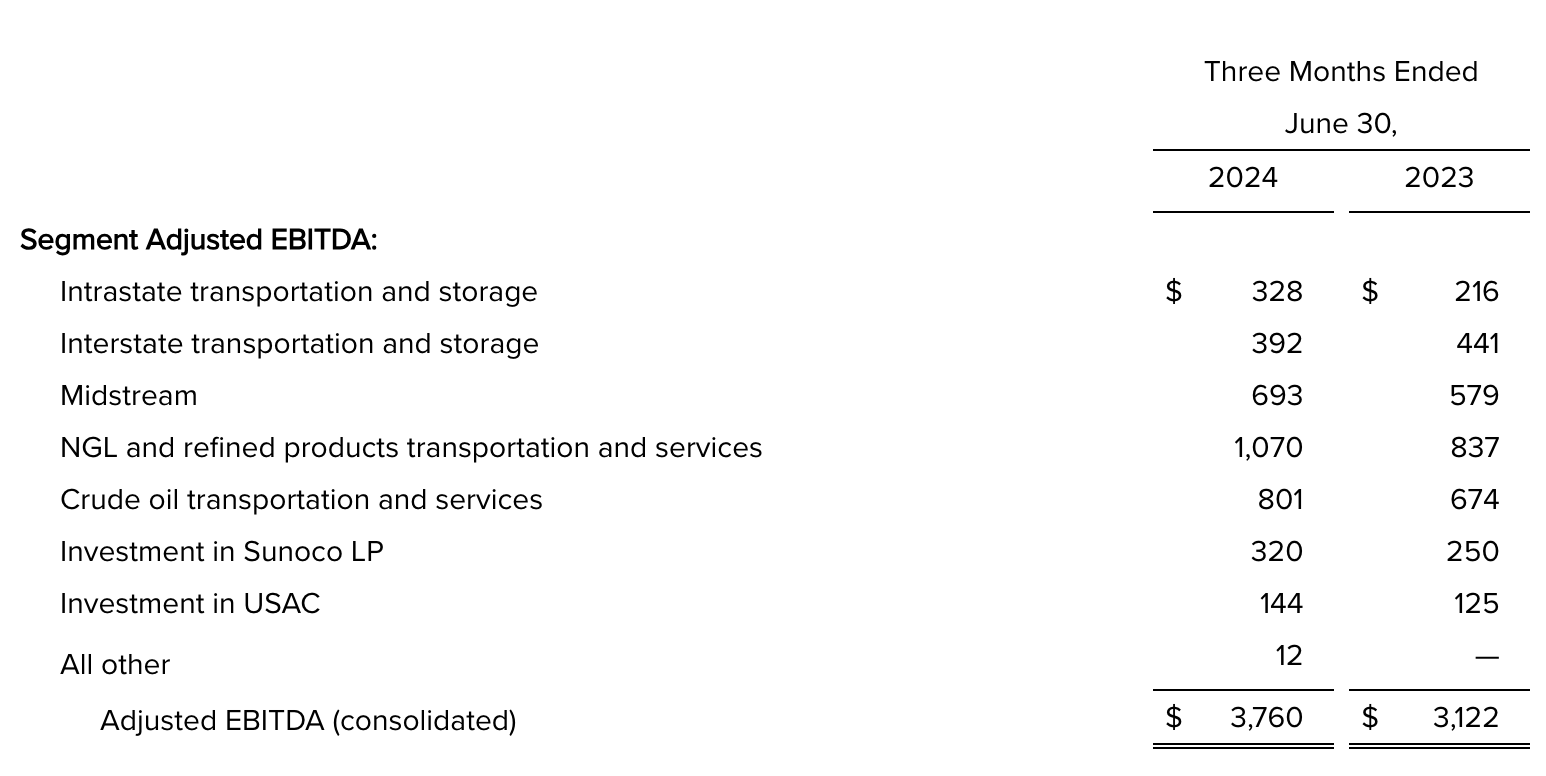Select the 2023 Interstate value 441
The width and height of the screenshot is (1546, 776).
pos(1477,344)
